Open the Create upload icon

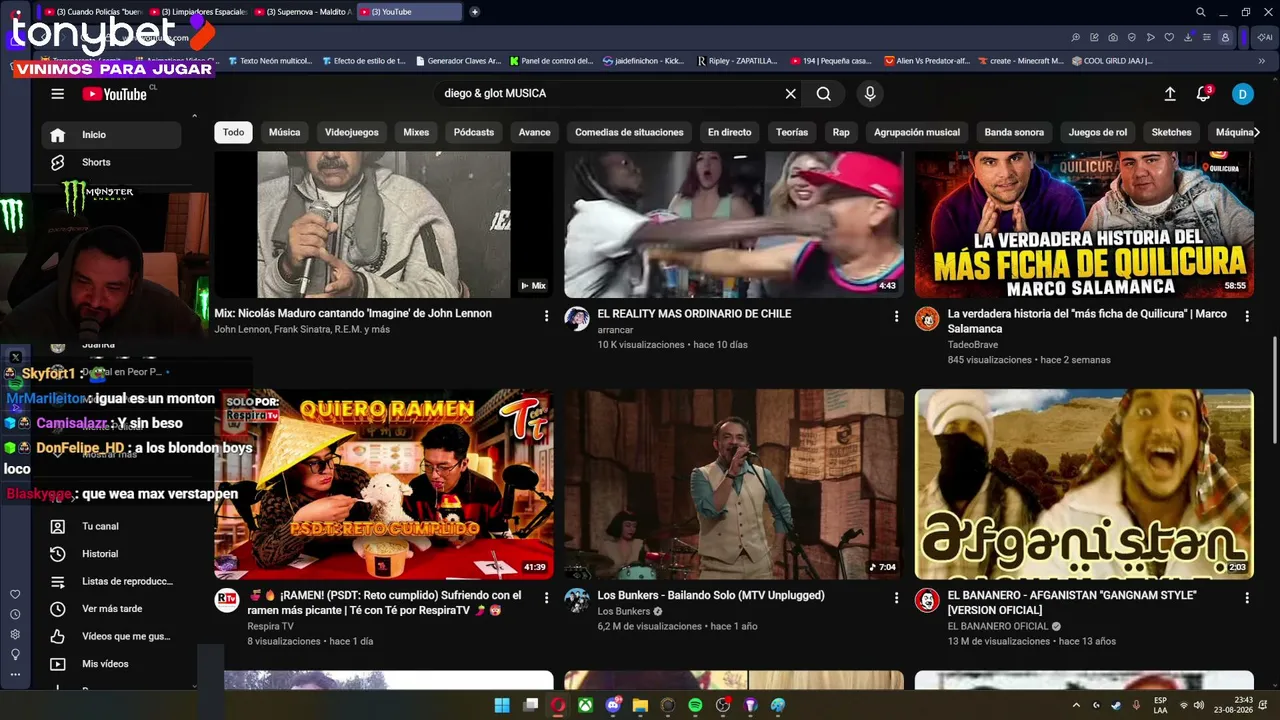coord(1170,94)
